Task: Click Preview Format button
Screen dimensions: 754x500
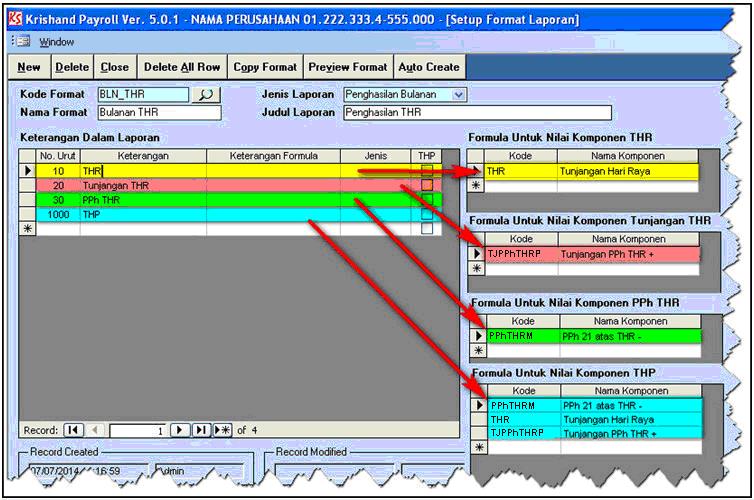Action: tap(348, 67)
